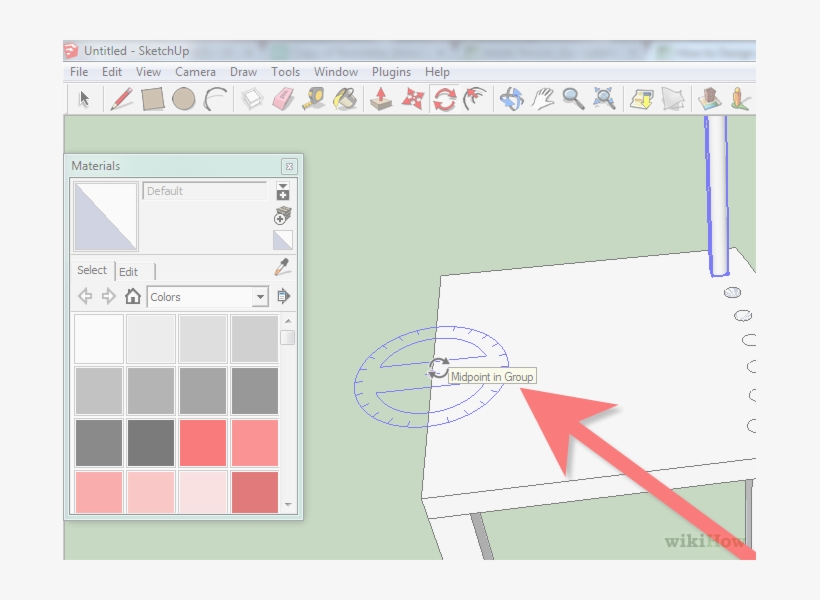Pick the bright red color swatch
This screenshot has height=600, width=820.
(203, 443)
